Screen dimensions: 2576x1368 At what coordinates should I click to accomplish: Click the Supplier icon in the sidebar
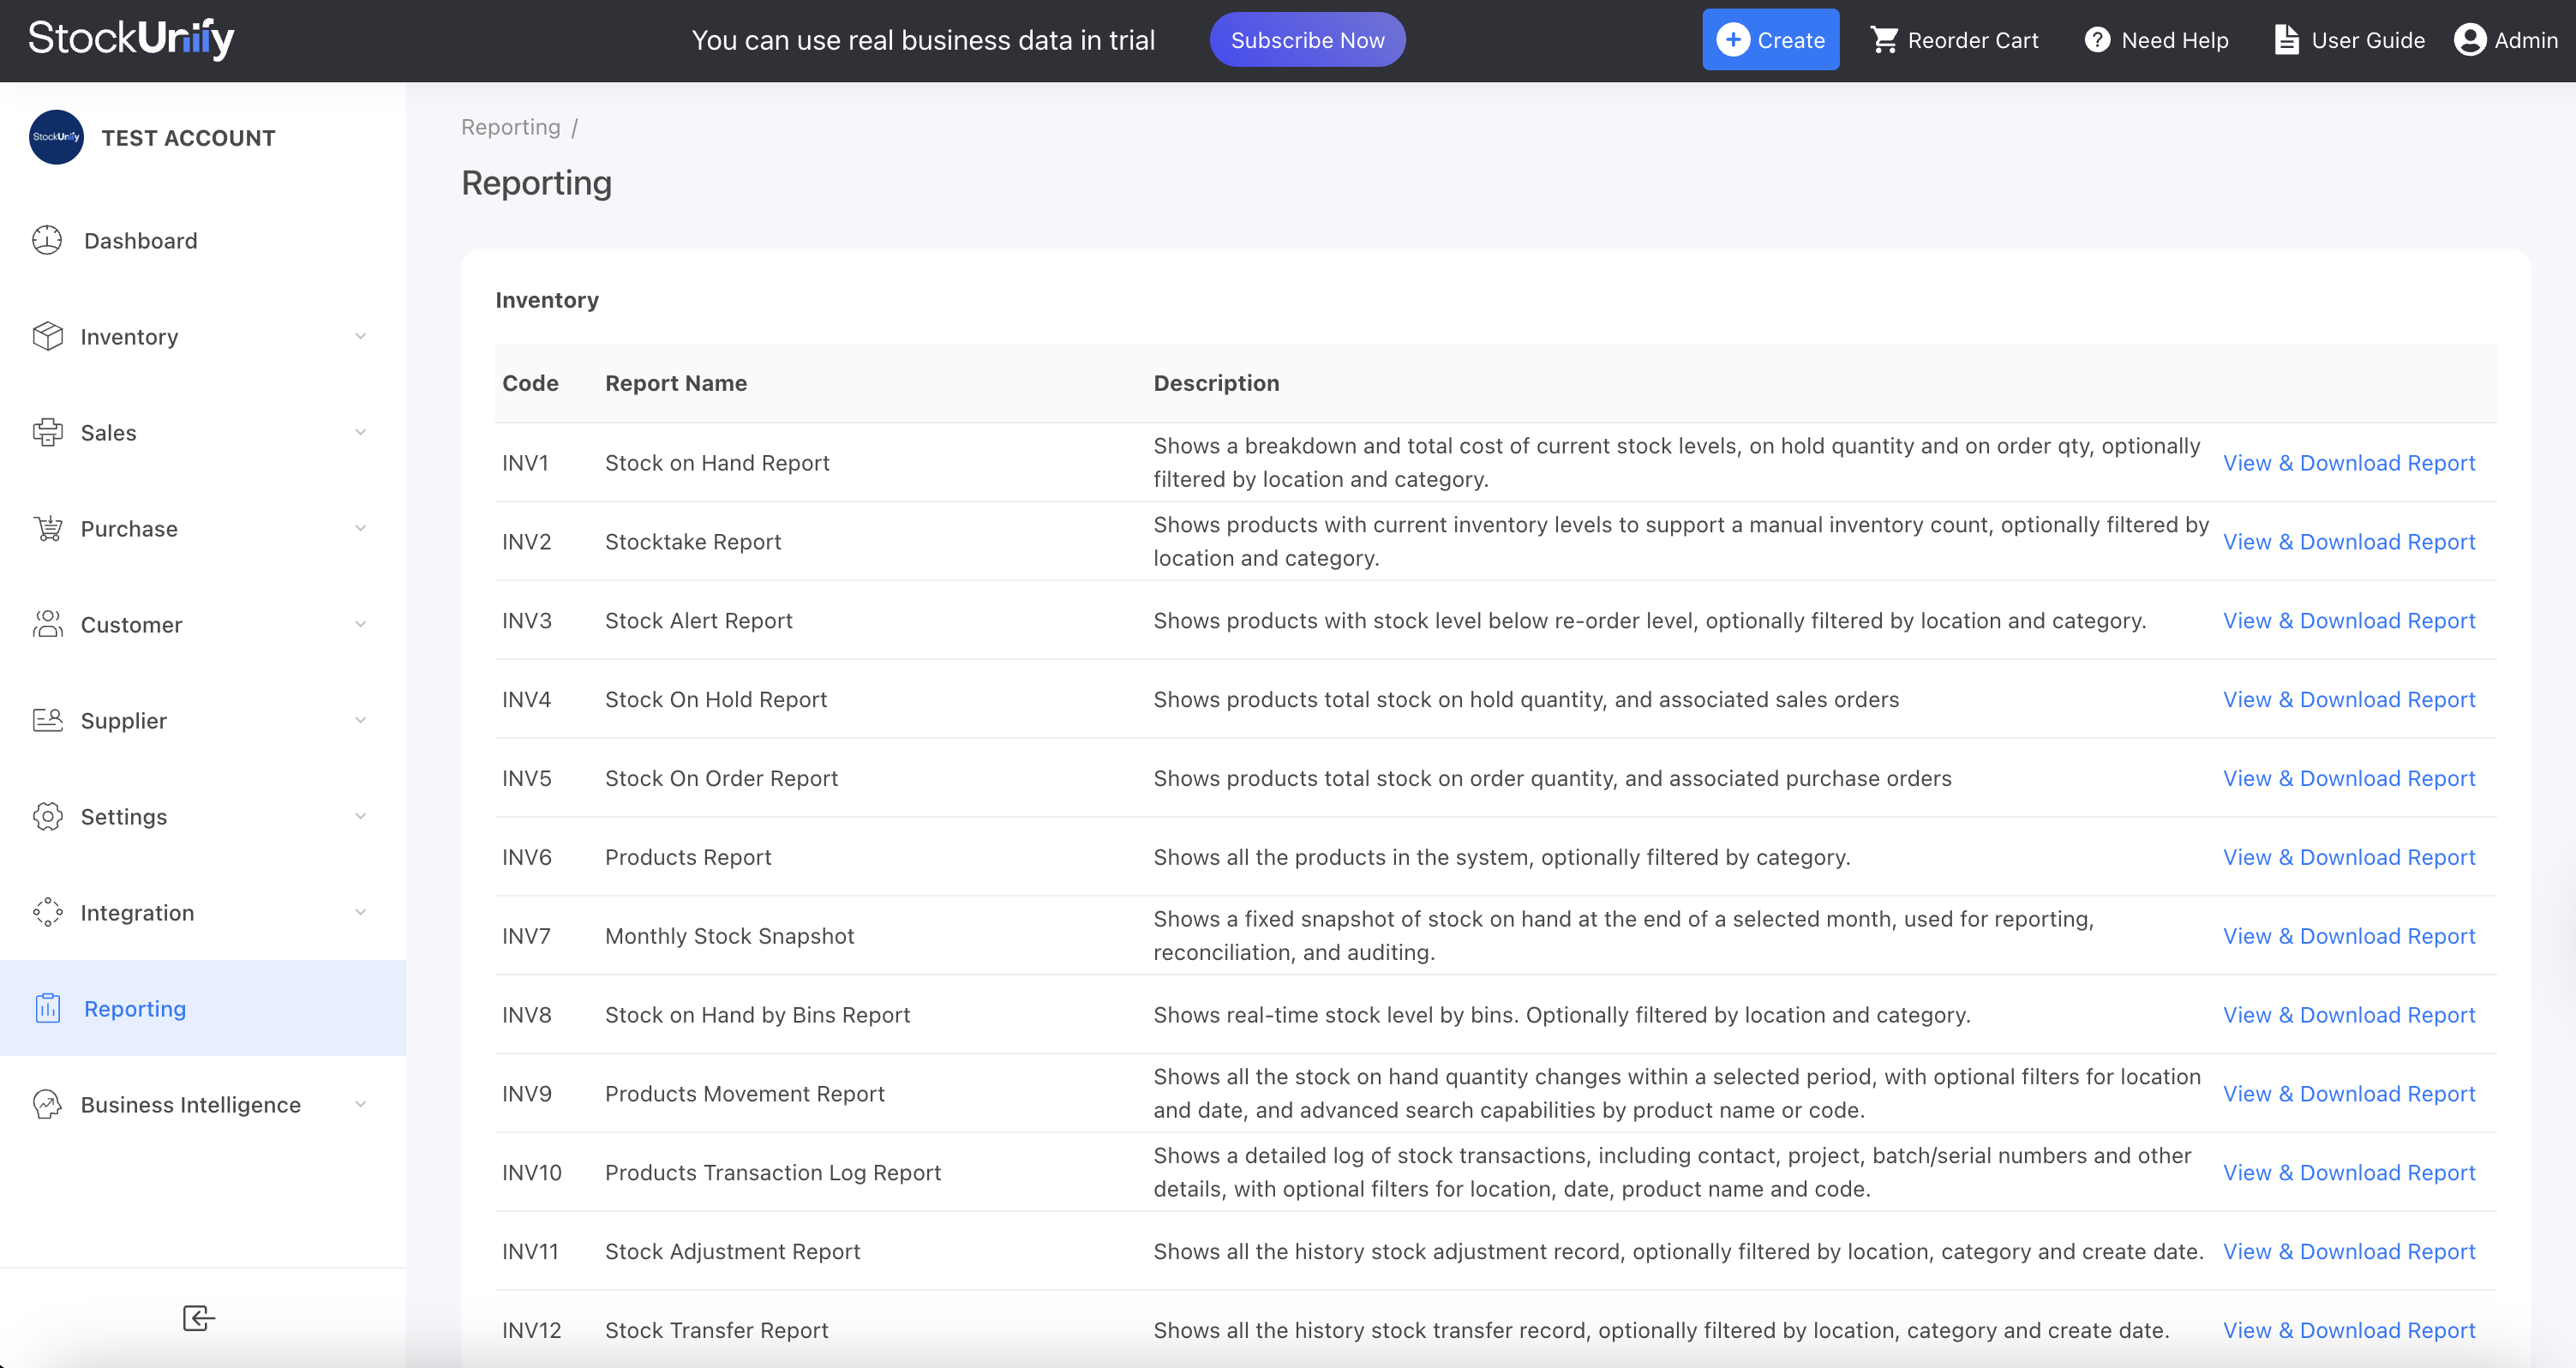click(47, 720)
